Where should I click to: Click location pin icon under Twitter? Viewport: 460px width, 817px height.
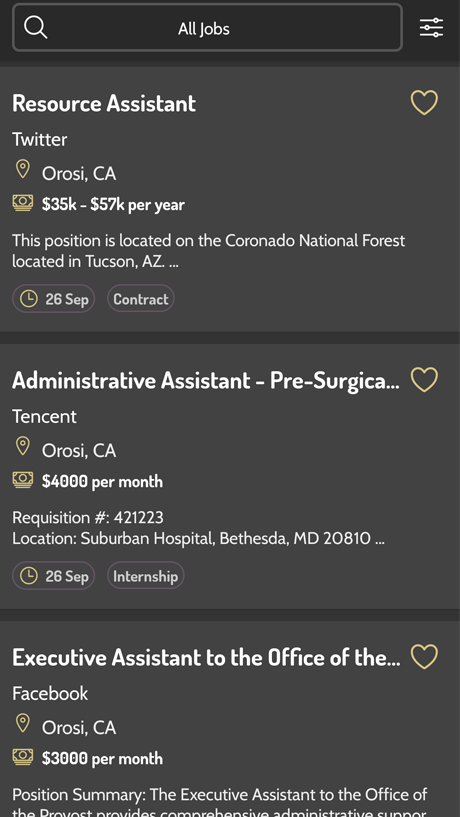pyautogui.click(x=22, y=170)
